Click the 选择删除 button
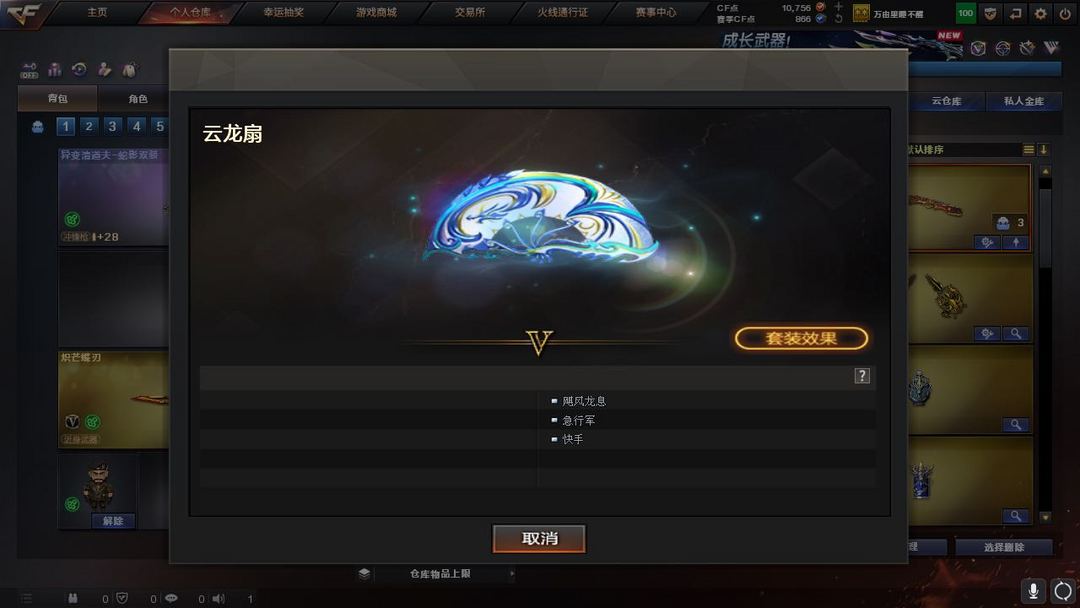The height and width of the screenshot is (608, 1080). pyautogui.click(x=1004, y=547)
